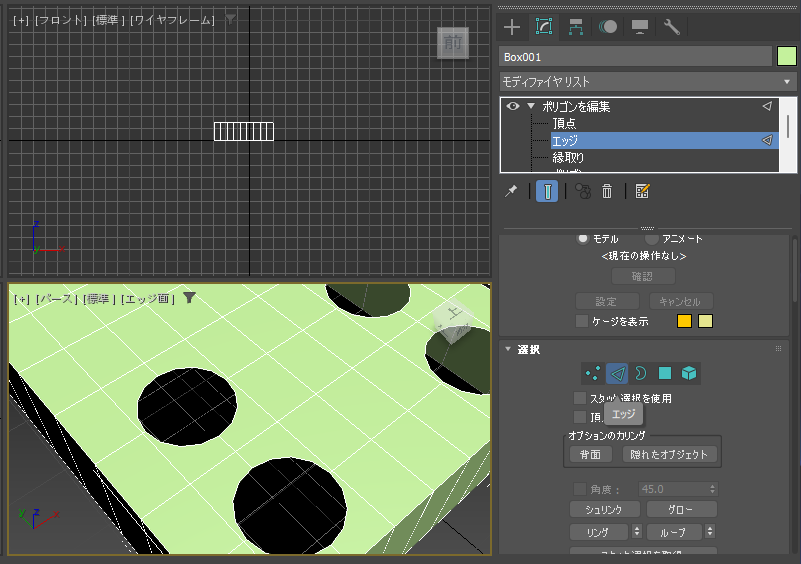Click the リング selection button

tap(599, 532)
